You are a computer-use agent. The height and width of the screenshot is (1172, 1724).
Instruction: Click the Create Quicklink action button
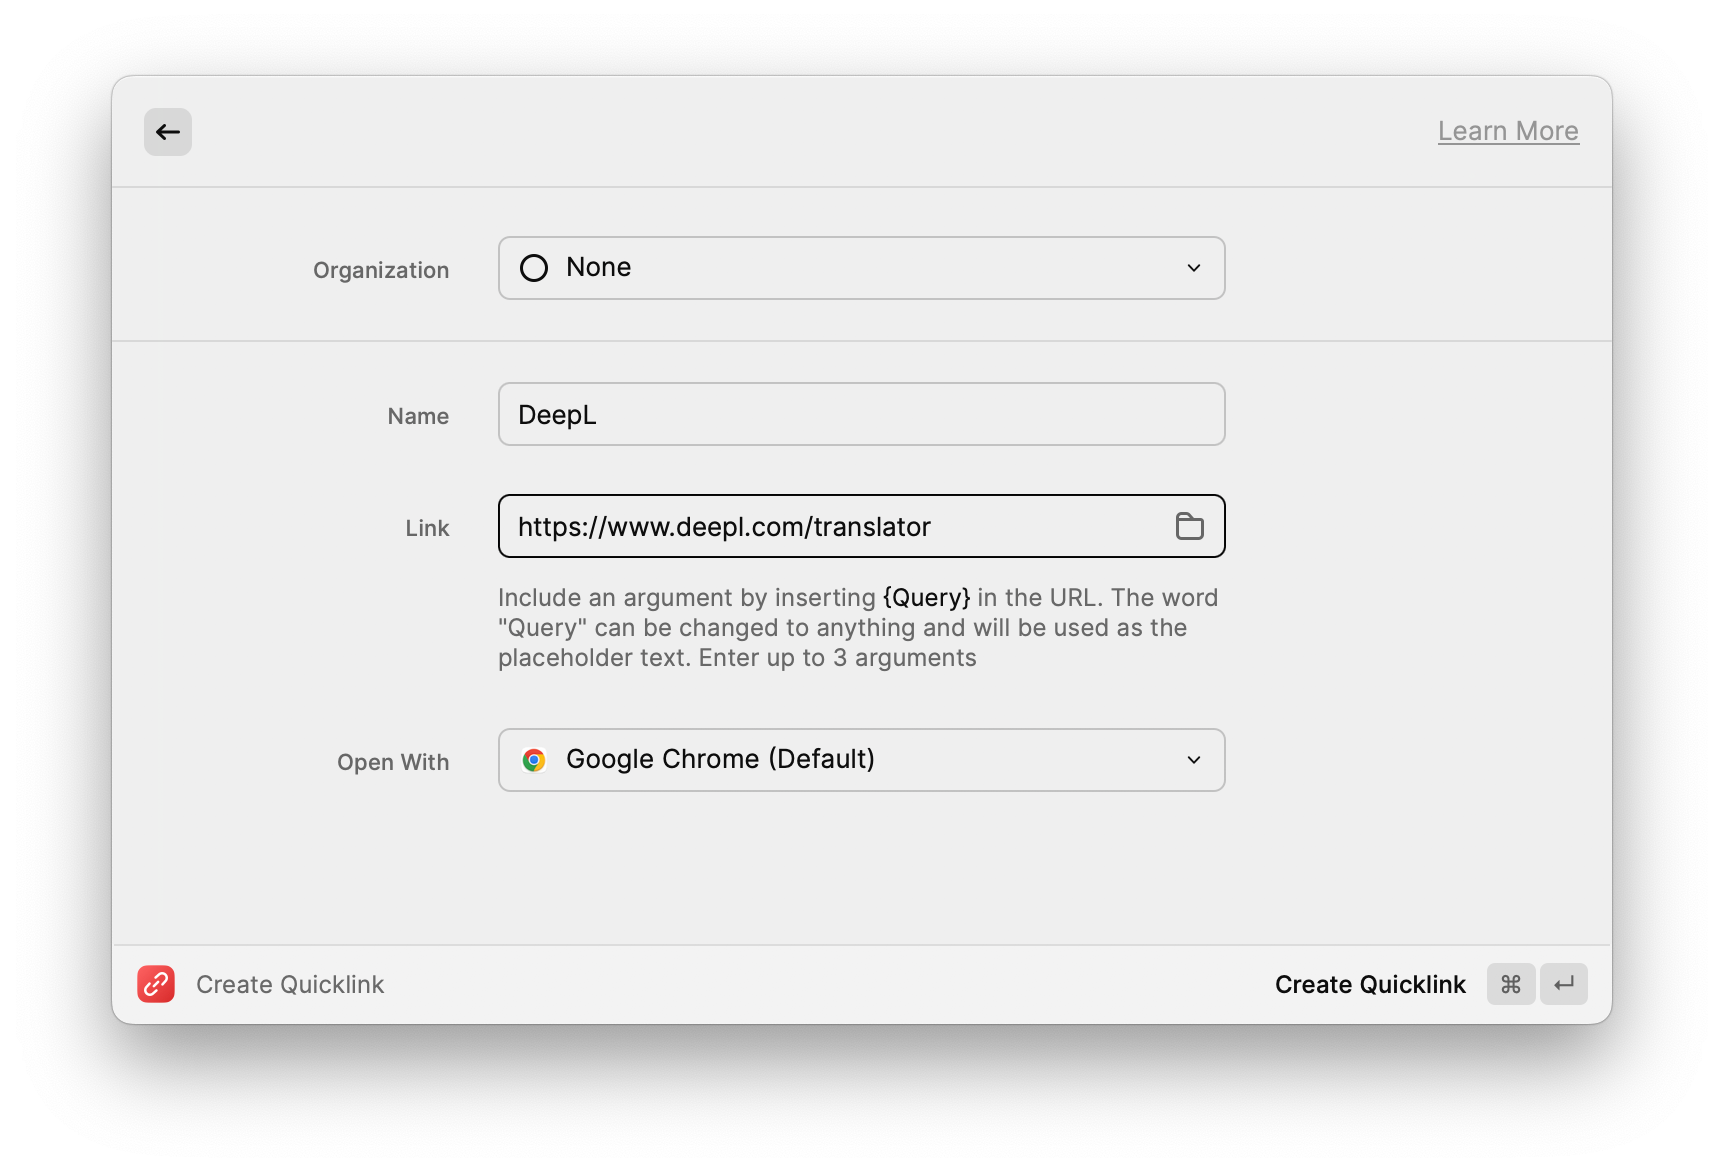(1370, 985)
